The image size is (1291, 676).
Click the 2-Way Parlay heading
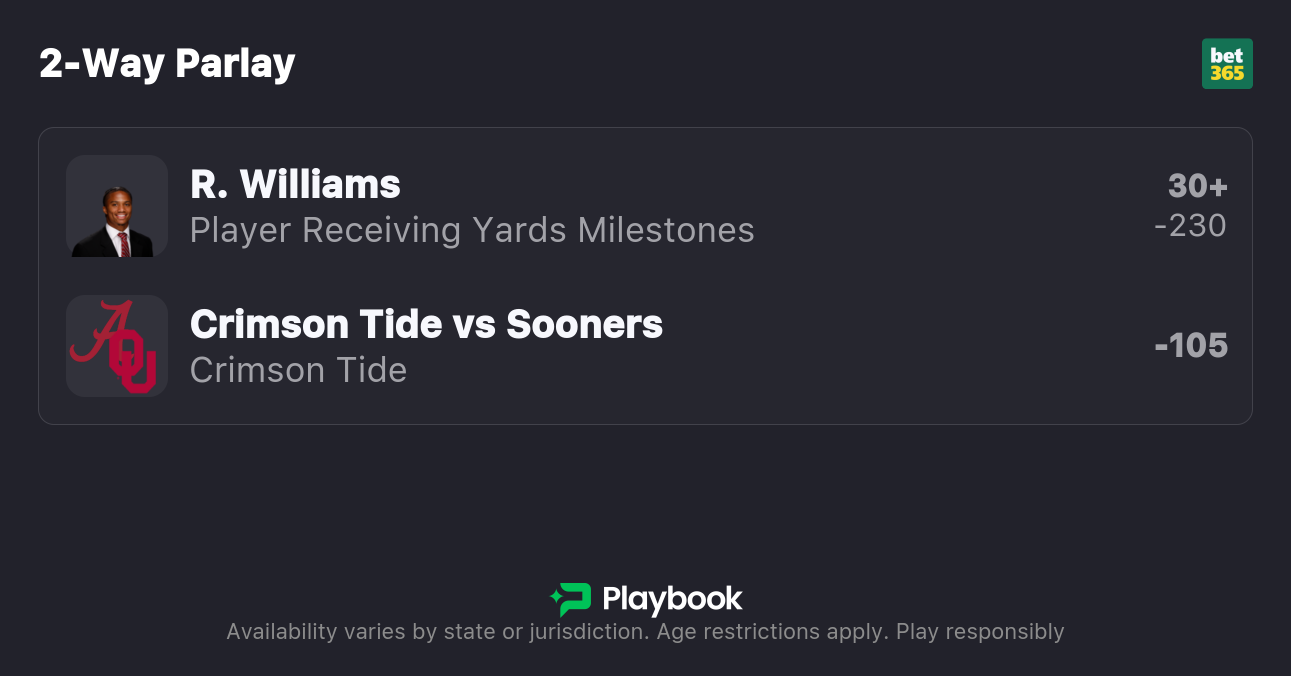point(167,64)
